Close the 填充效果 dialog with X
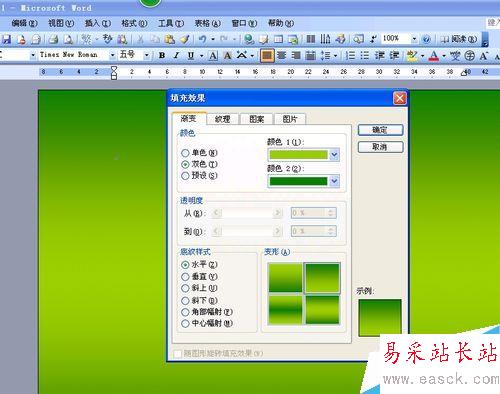 click(399, 98)
